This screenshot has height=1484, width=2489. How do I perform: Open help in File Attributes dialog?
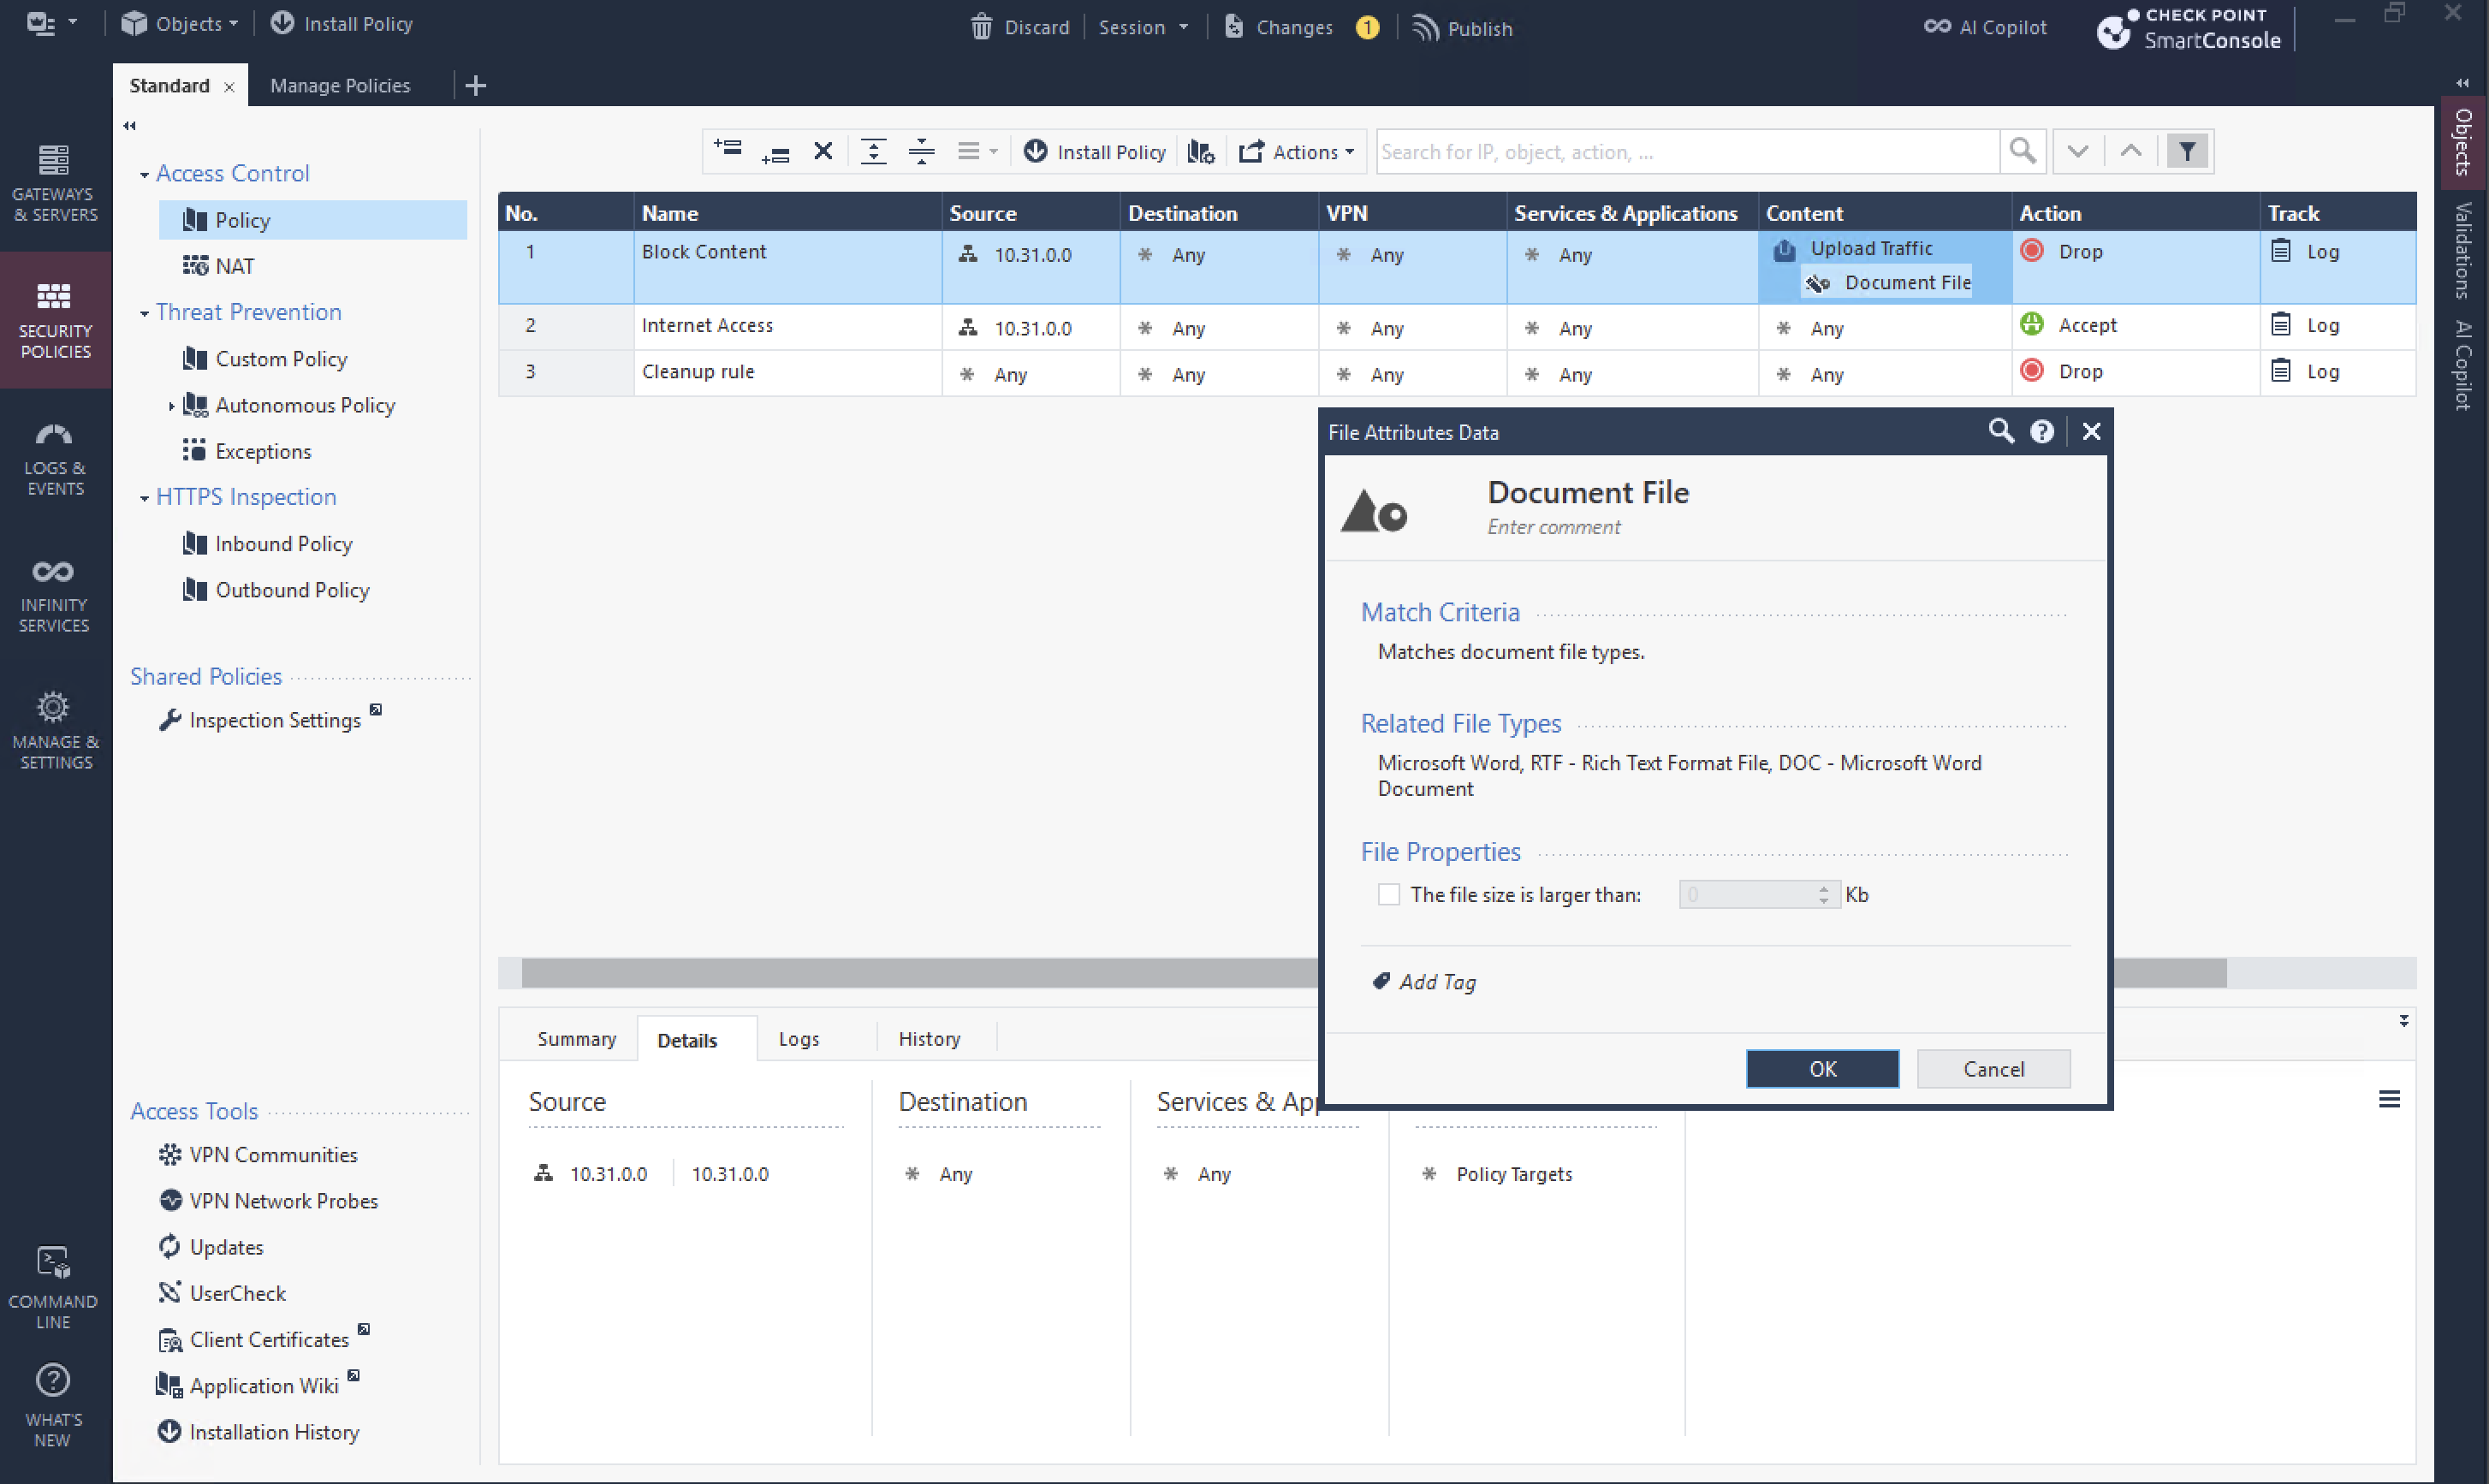pyautogui.click(x=2041, y=431)
